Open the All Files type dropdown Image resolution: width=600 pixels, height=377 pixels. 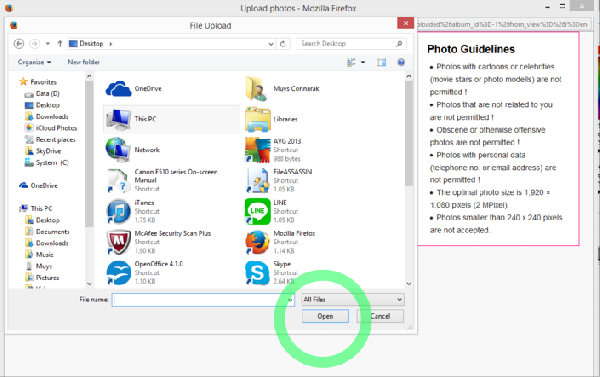353,300
